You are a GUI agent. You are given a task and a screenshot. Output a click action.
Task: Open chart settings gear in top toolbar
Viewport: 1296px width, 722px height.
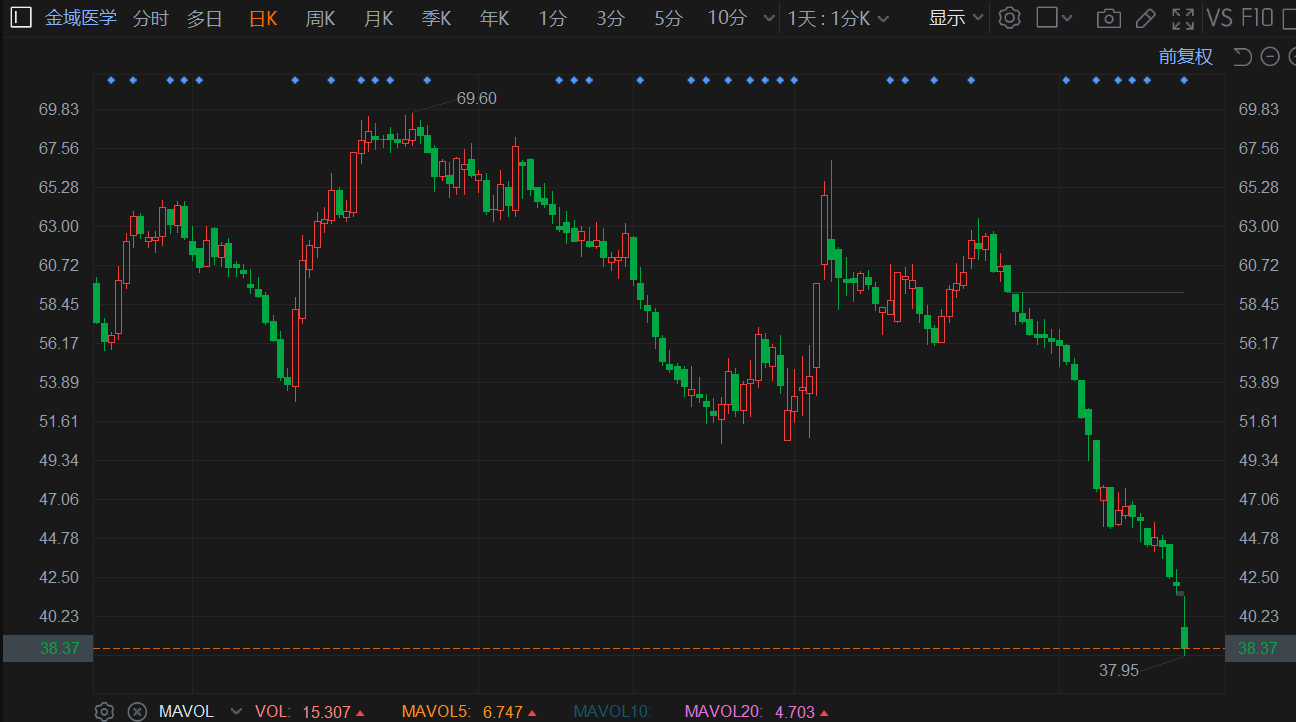[x=1010, y=18]
